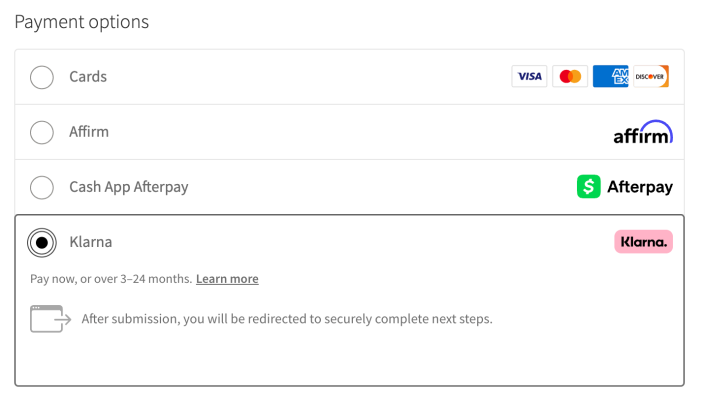Click the Payment options heading
This screenshot has width=703, height=400.
82,22
